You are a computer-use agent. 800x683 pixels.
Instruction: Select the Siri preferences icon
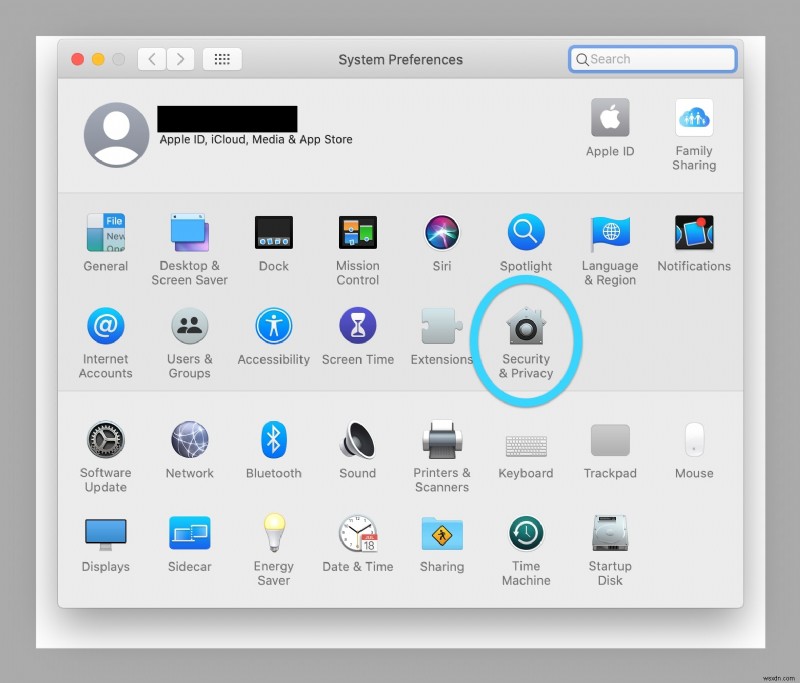coord(441,233)
